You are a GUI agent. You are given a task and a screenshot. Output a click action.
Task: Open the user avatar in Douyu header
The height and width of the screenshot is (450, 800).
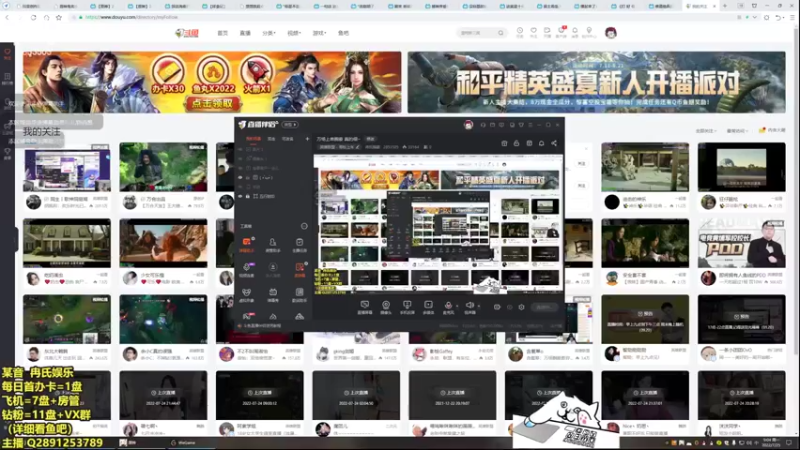(611, 33)
